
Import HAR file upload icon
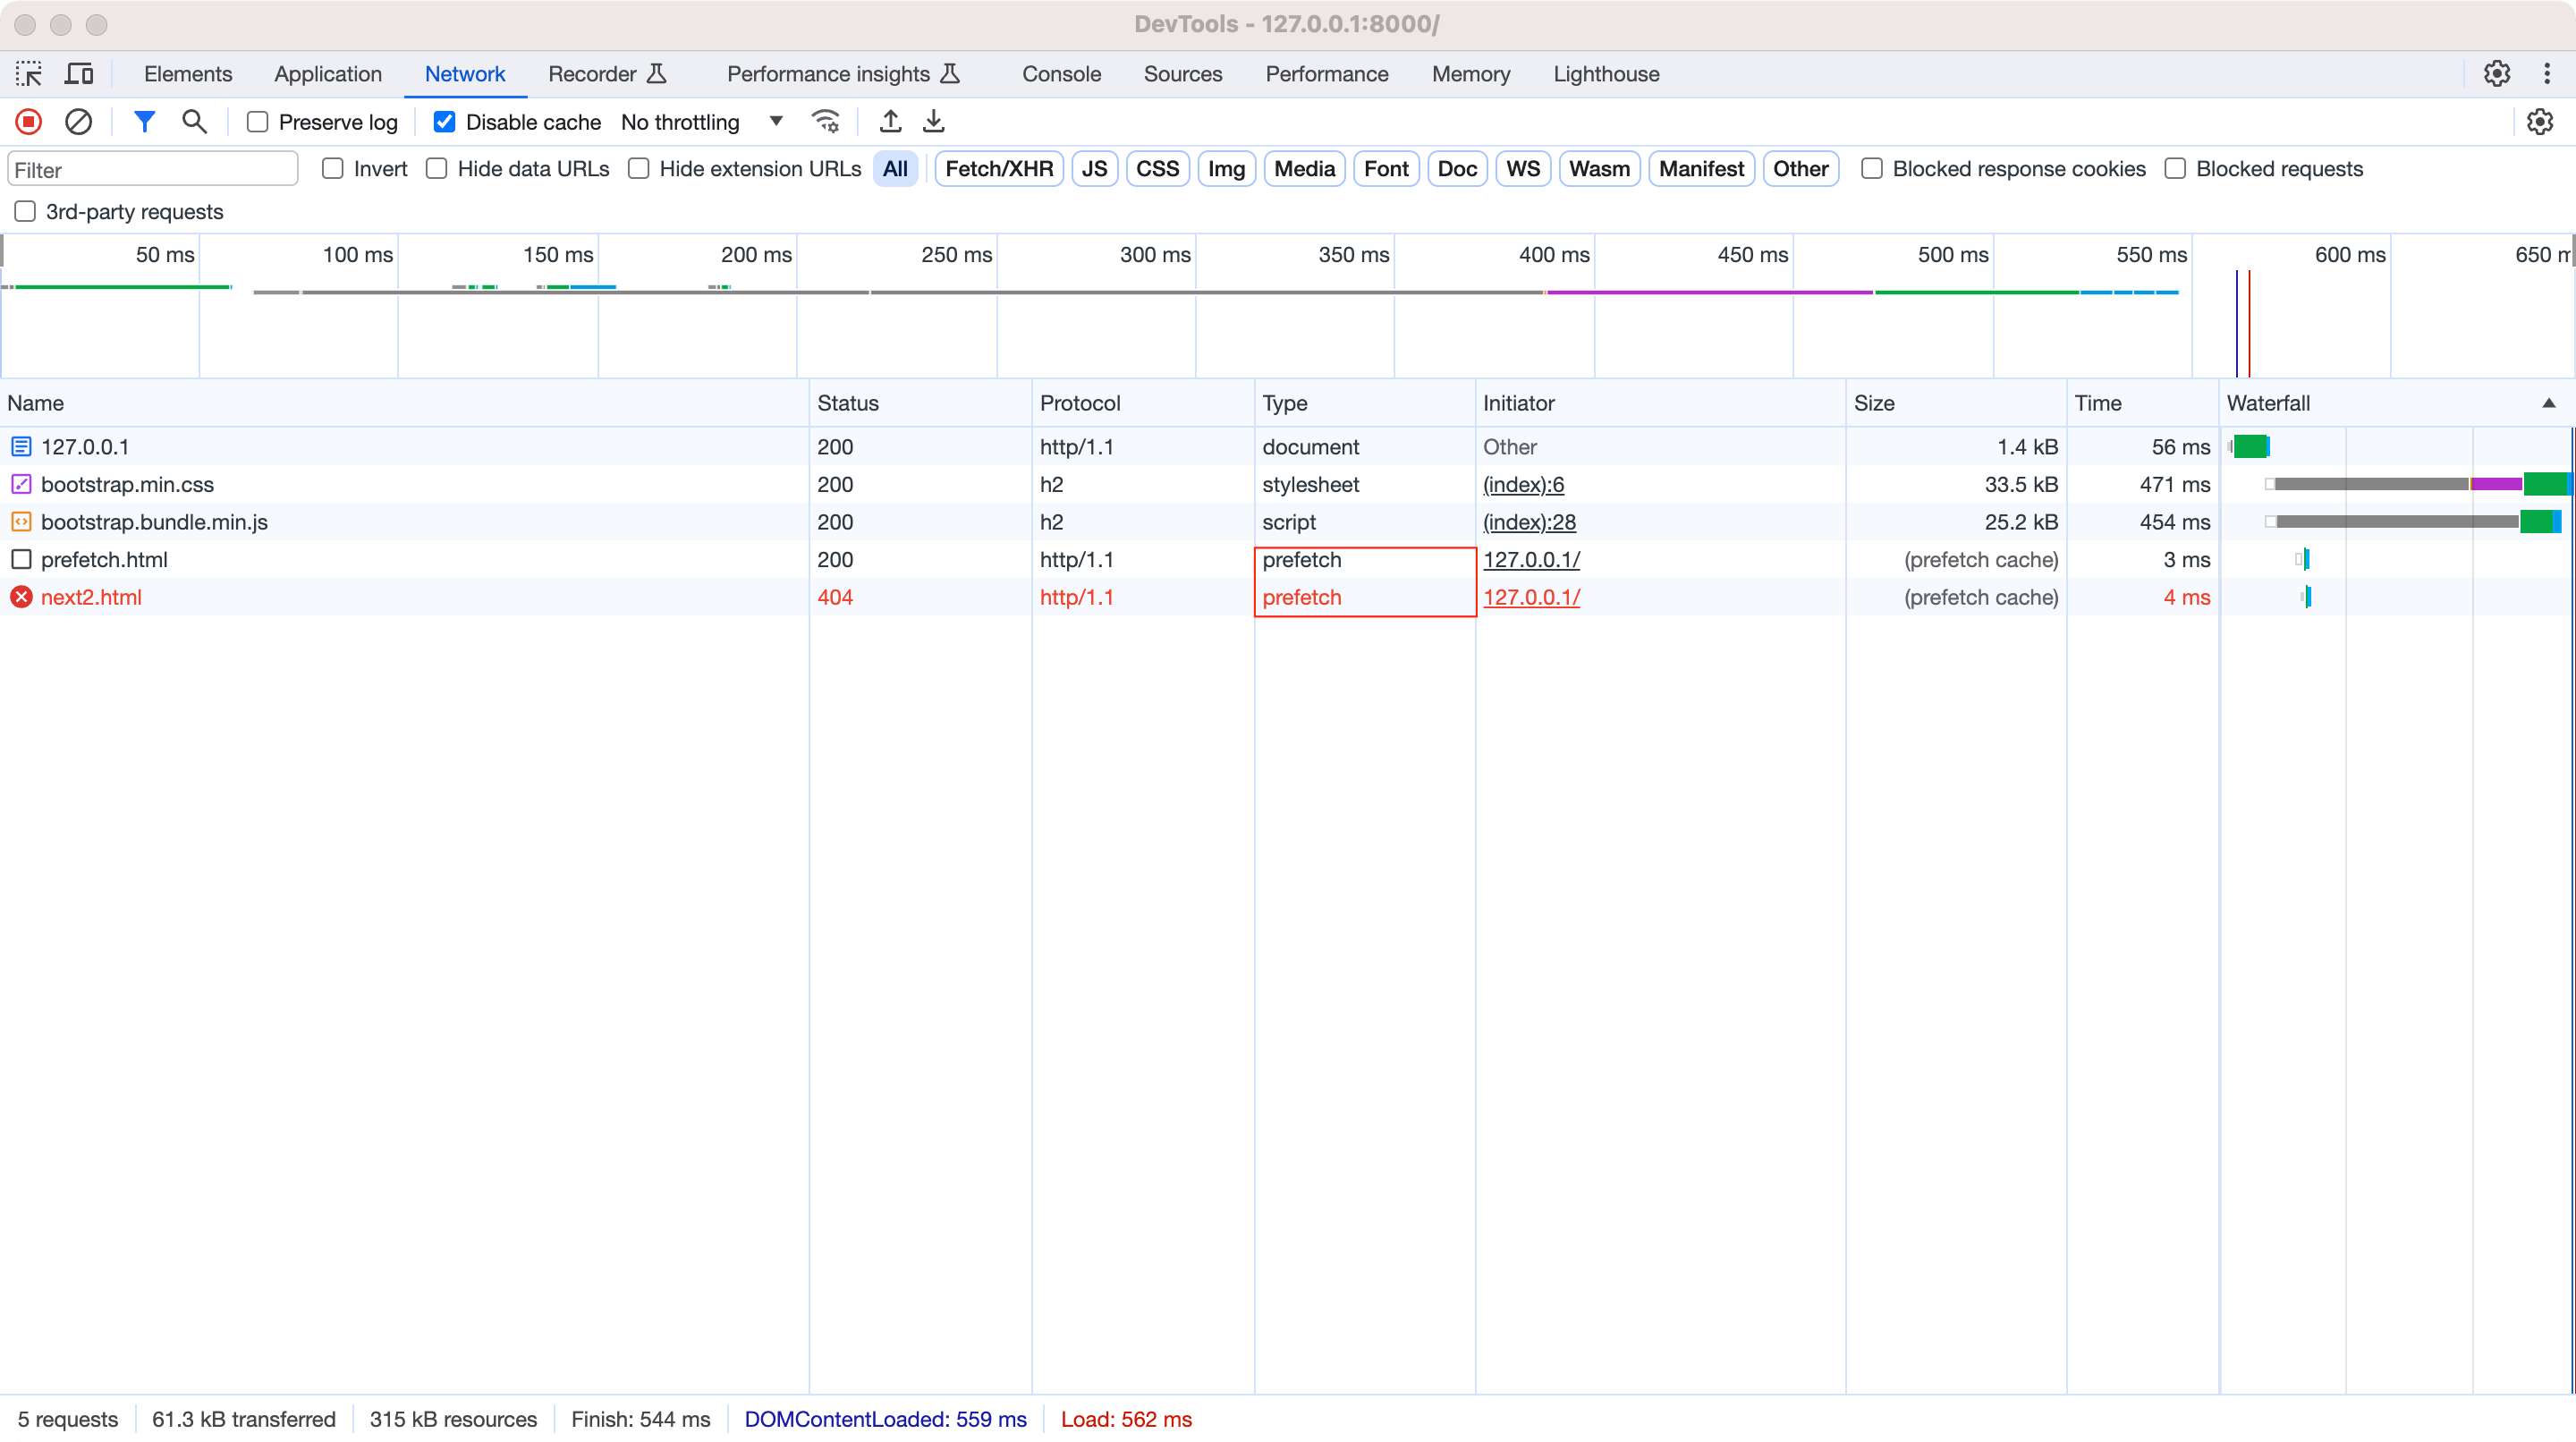click(x=890, y=122)
